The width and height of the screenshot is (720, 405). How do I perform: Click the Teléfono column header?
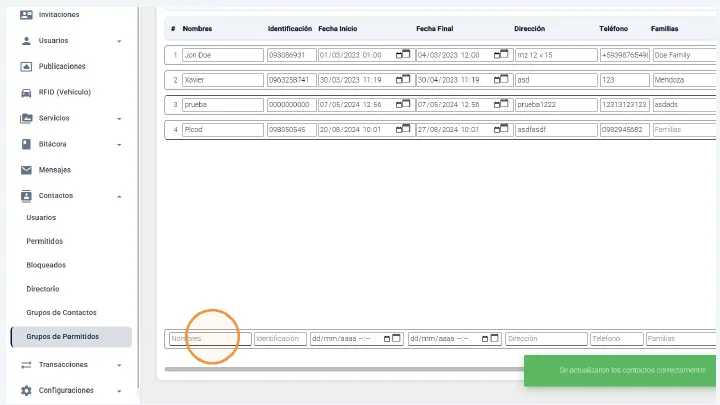coord(613,28)
